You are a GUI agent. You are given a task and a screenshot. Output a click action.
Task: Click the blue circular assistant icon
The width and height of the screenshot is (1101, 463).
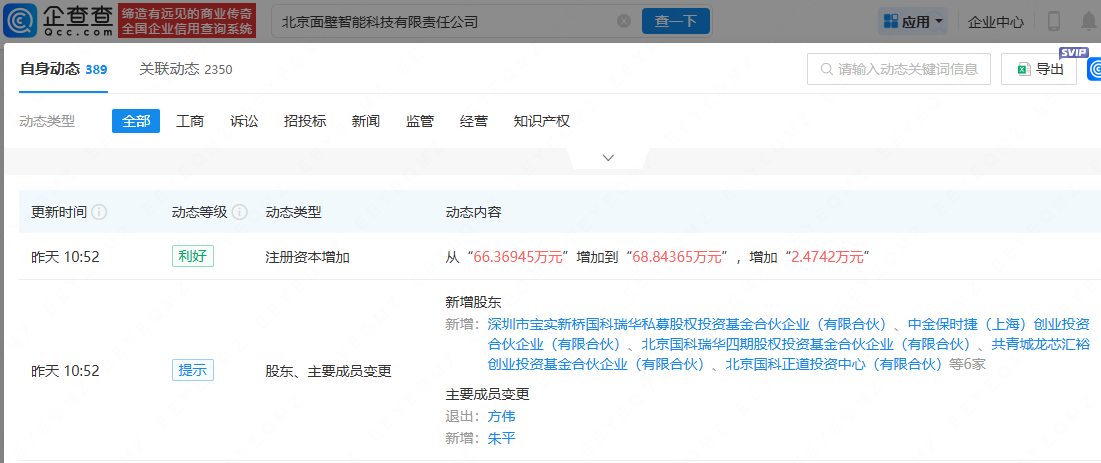pos(1093,69)
